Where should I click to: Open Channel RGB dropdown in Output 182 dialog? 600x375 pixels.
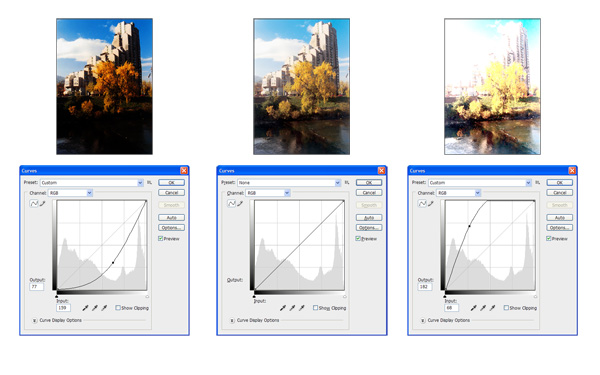pos(458,193)
